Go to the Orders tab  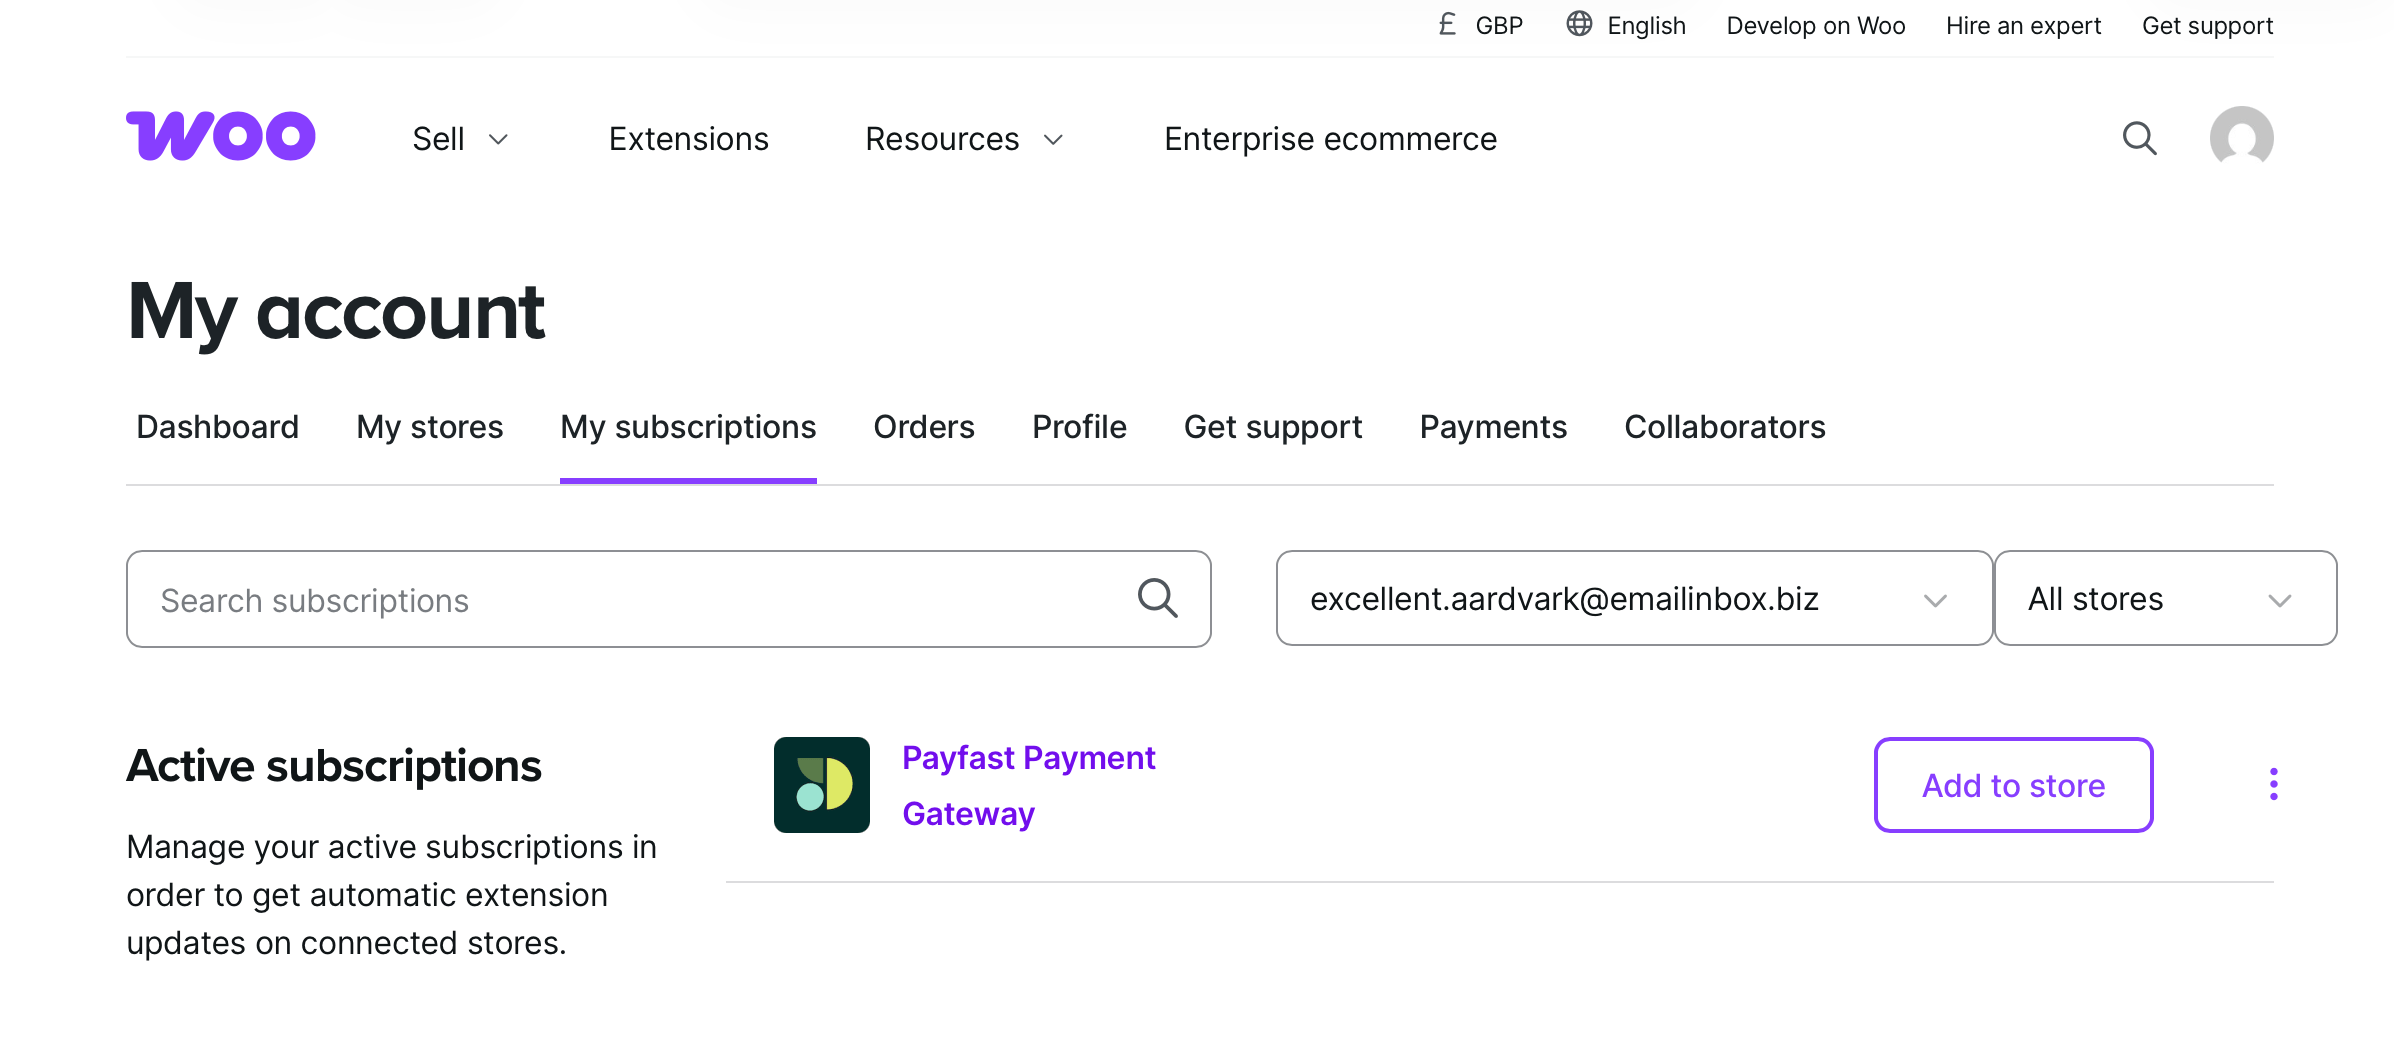click(x=923, y=427)
